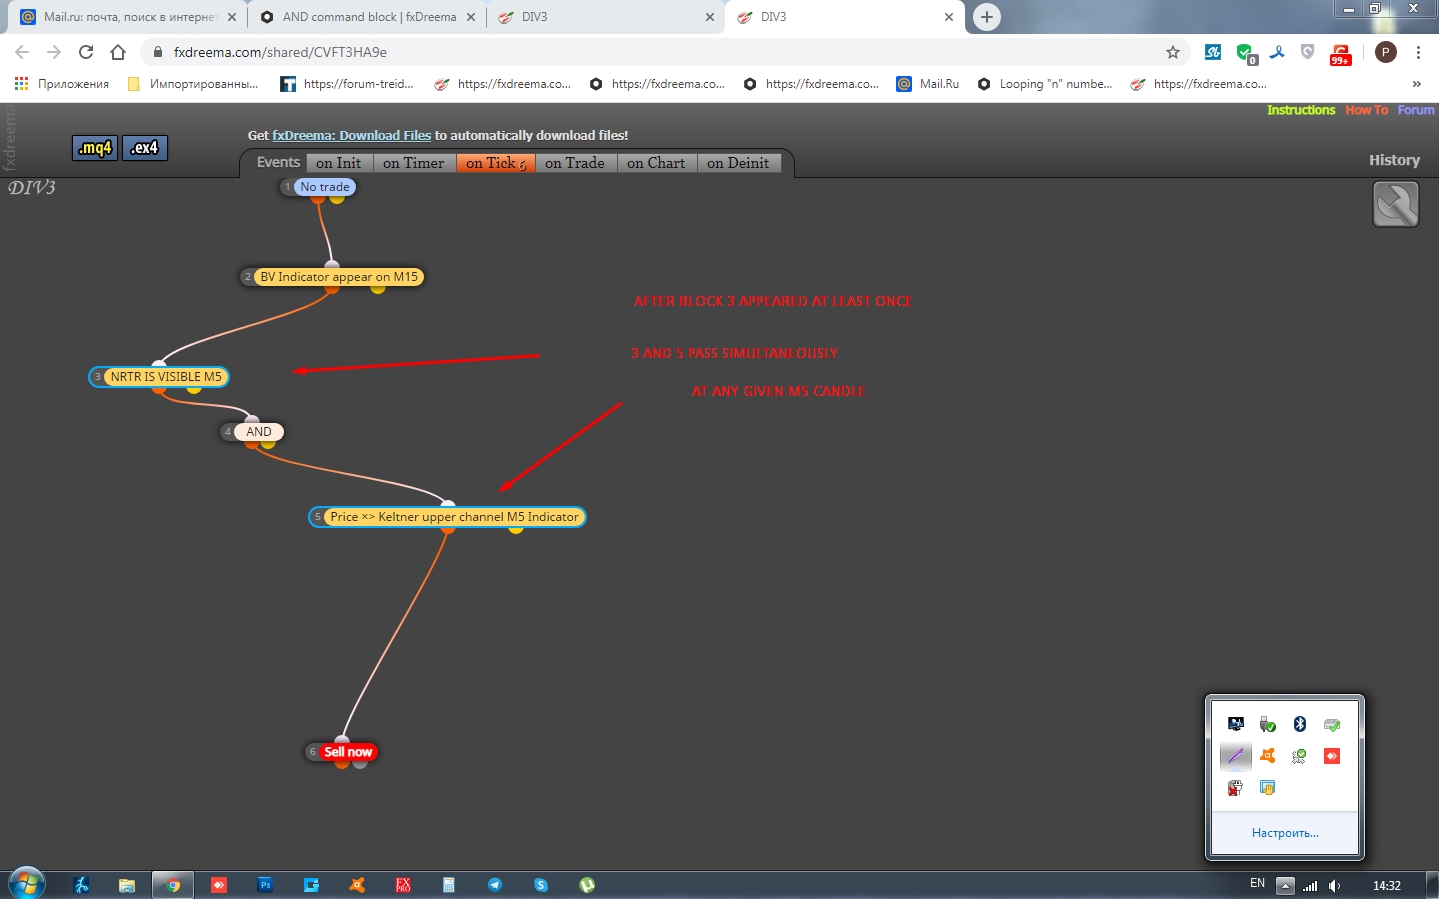Open File Explorer from the taskbar

click(x=127, y=885)
